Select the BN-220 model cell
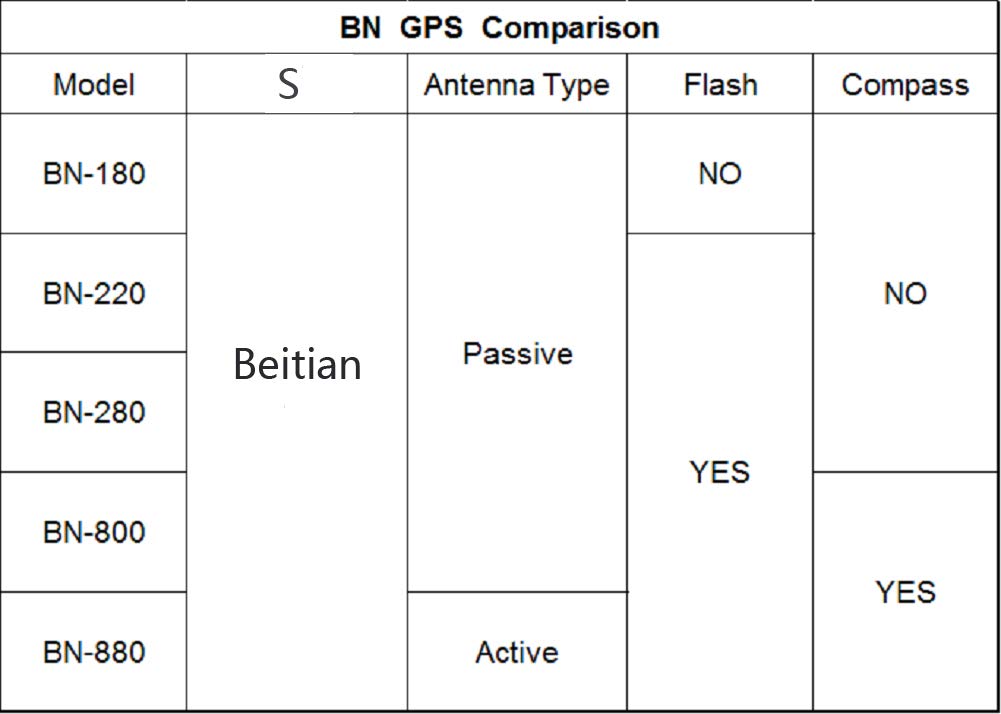1001x714 pixels. (94, 294)
